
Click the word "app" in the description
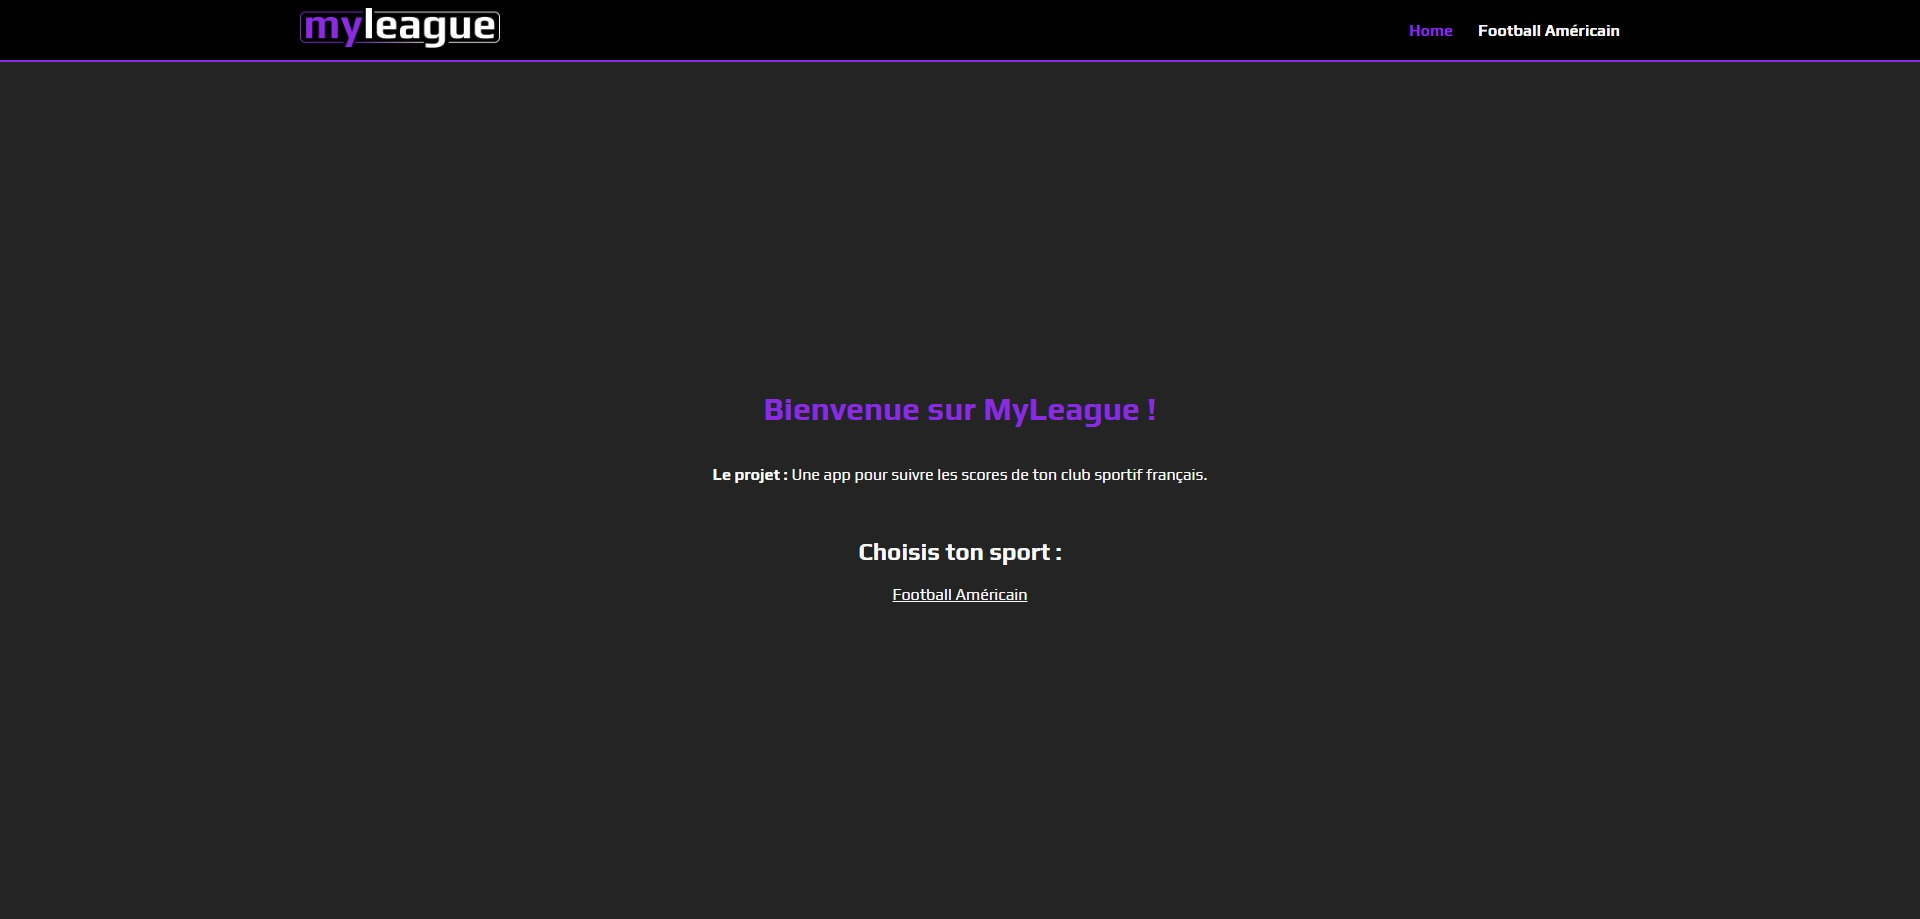click(836, 476)
